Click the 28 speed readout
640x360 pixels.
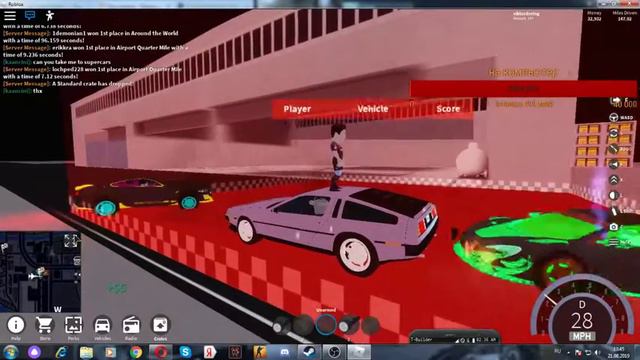(x=582, y=321)
